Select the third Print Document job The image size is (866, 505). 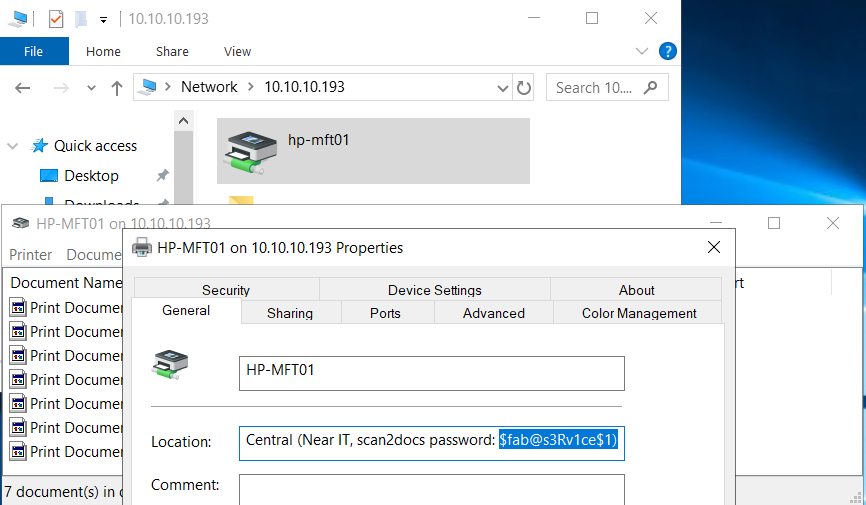tap(66, 356)
